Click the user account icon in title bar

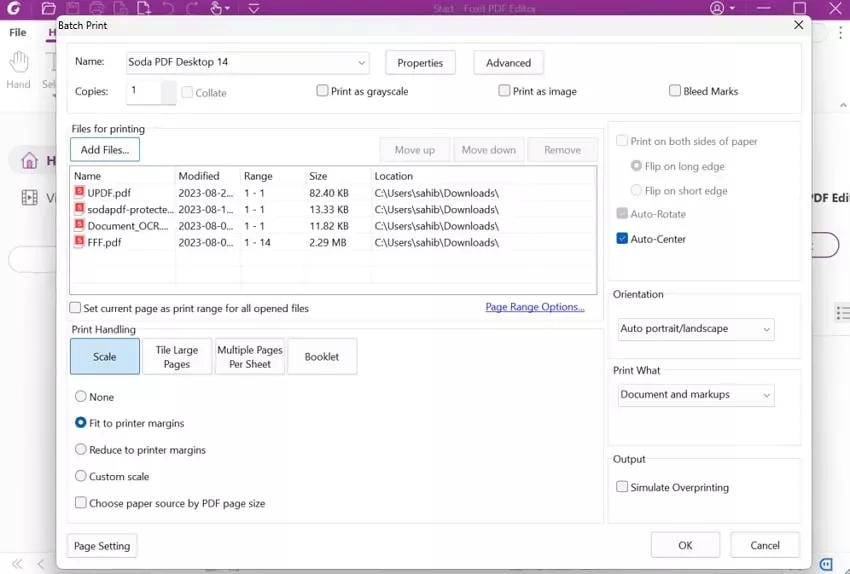point(717,8)
